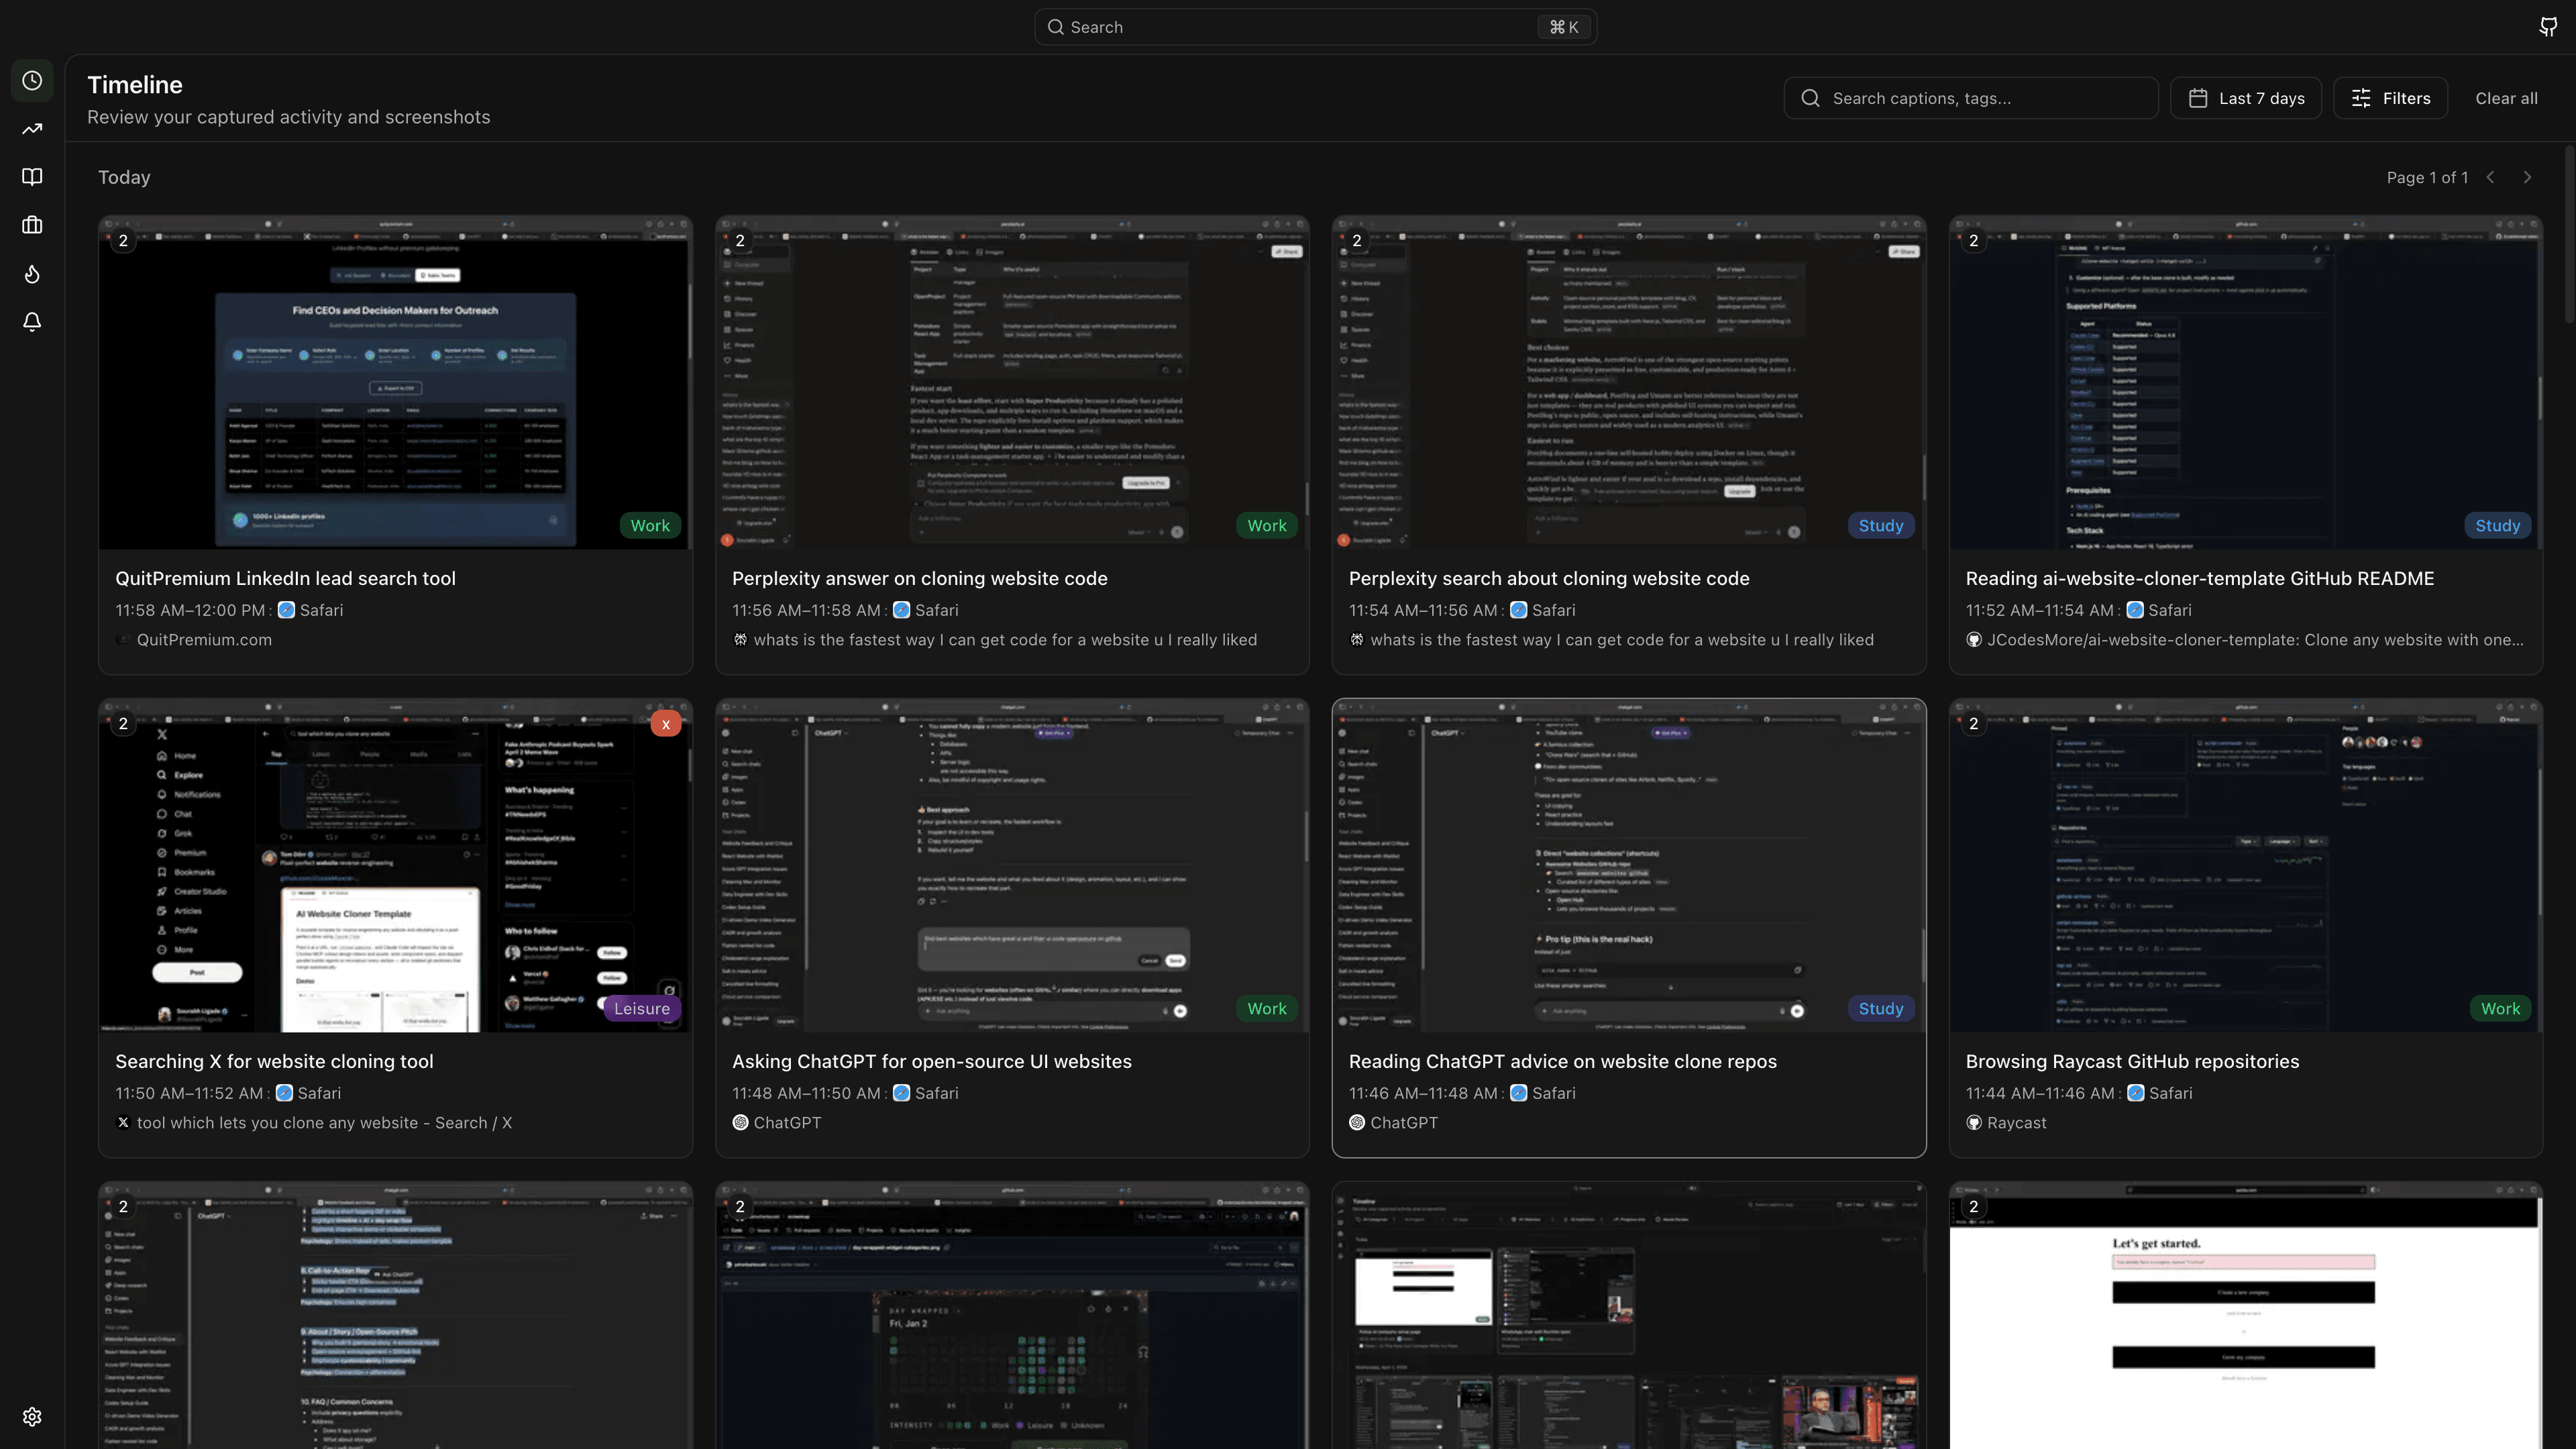Click 'tool which lets you clone any website - Search / X'
Image resolution: width=2576 pixels, height=1449 pixels.
tap(324, 1123)
